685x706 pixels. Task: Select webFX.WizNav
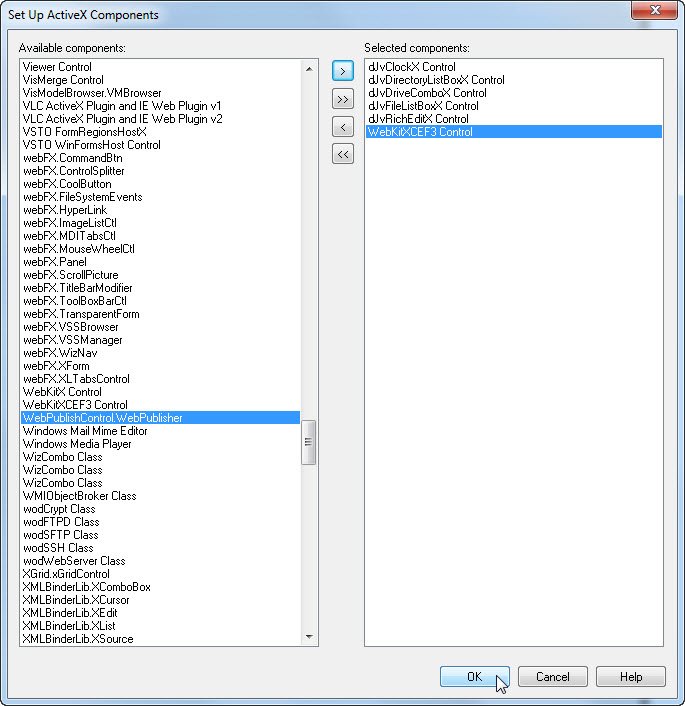(160, 353)
